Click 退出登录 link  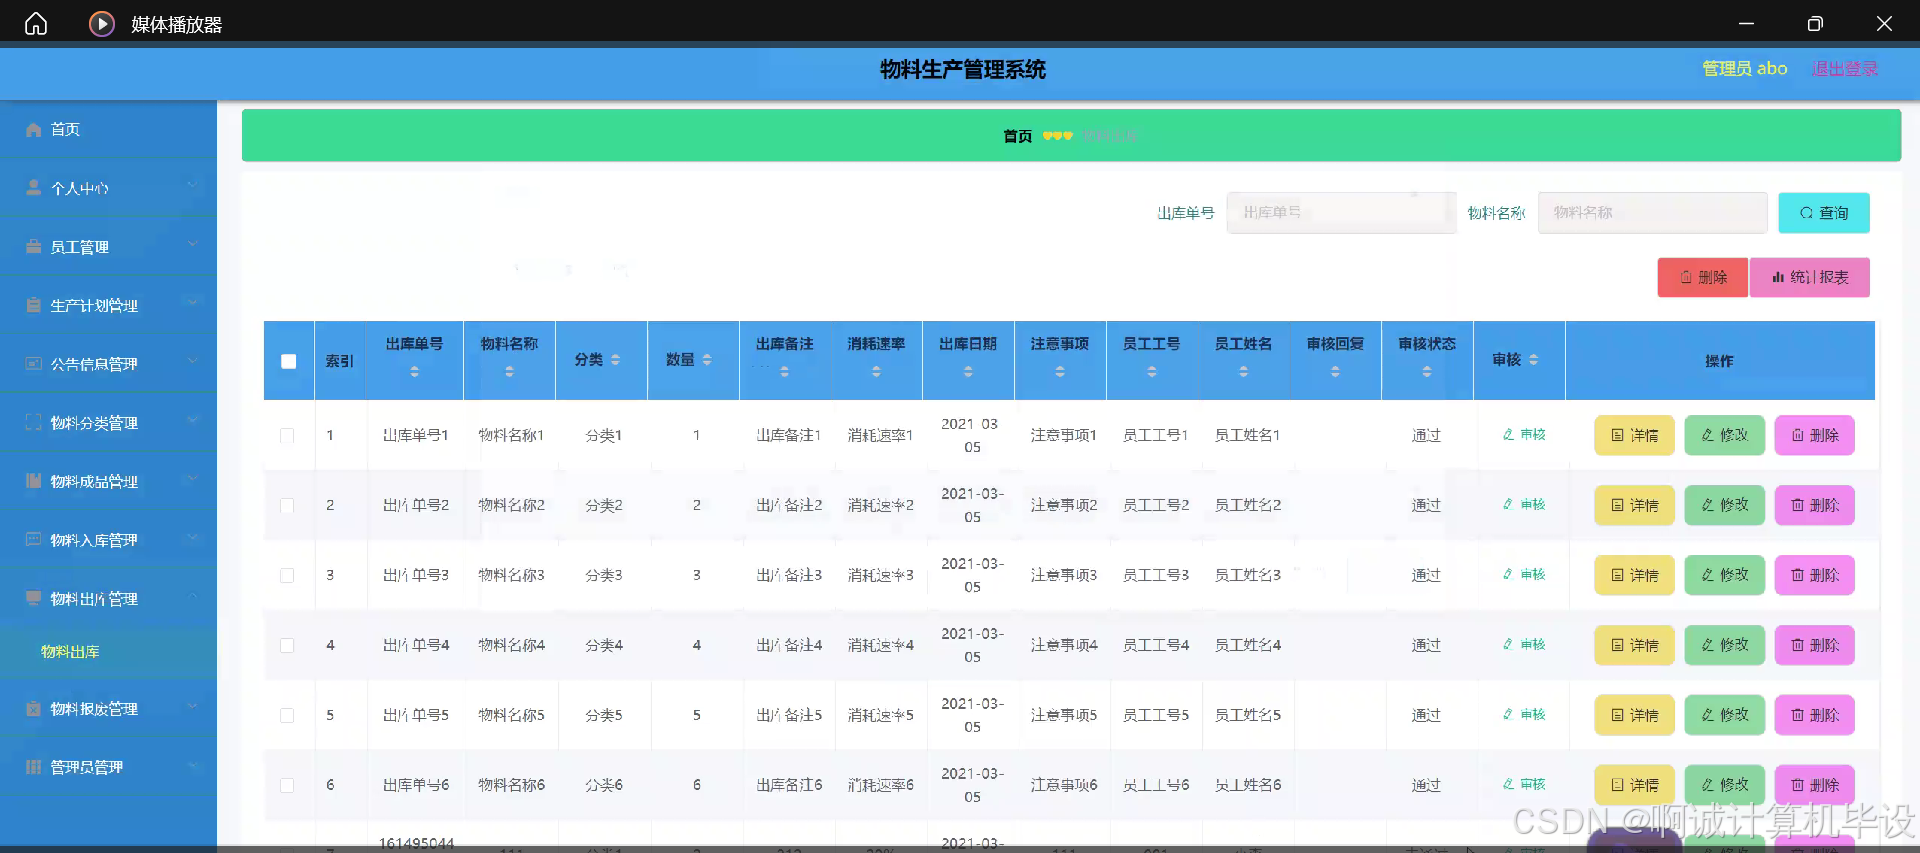(x=1845, y=69)
